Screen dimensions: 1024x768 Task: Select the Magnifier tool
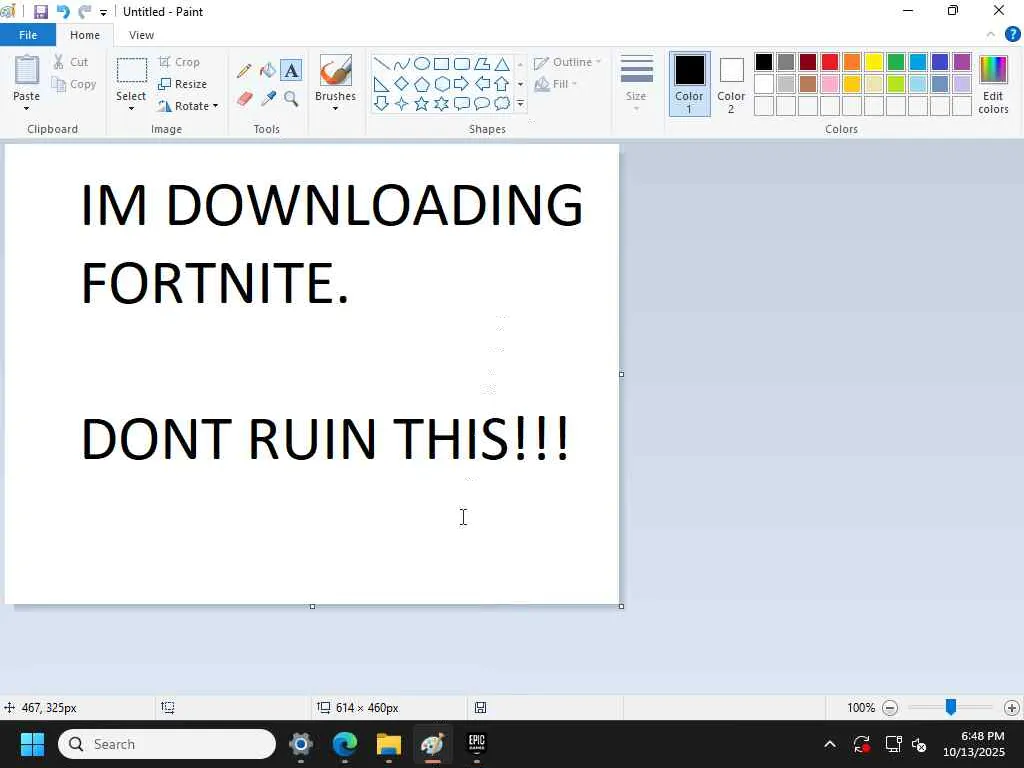[291, 99]
